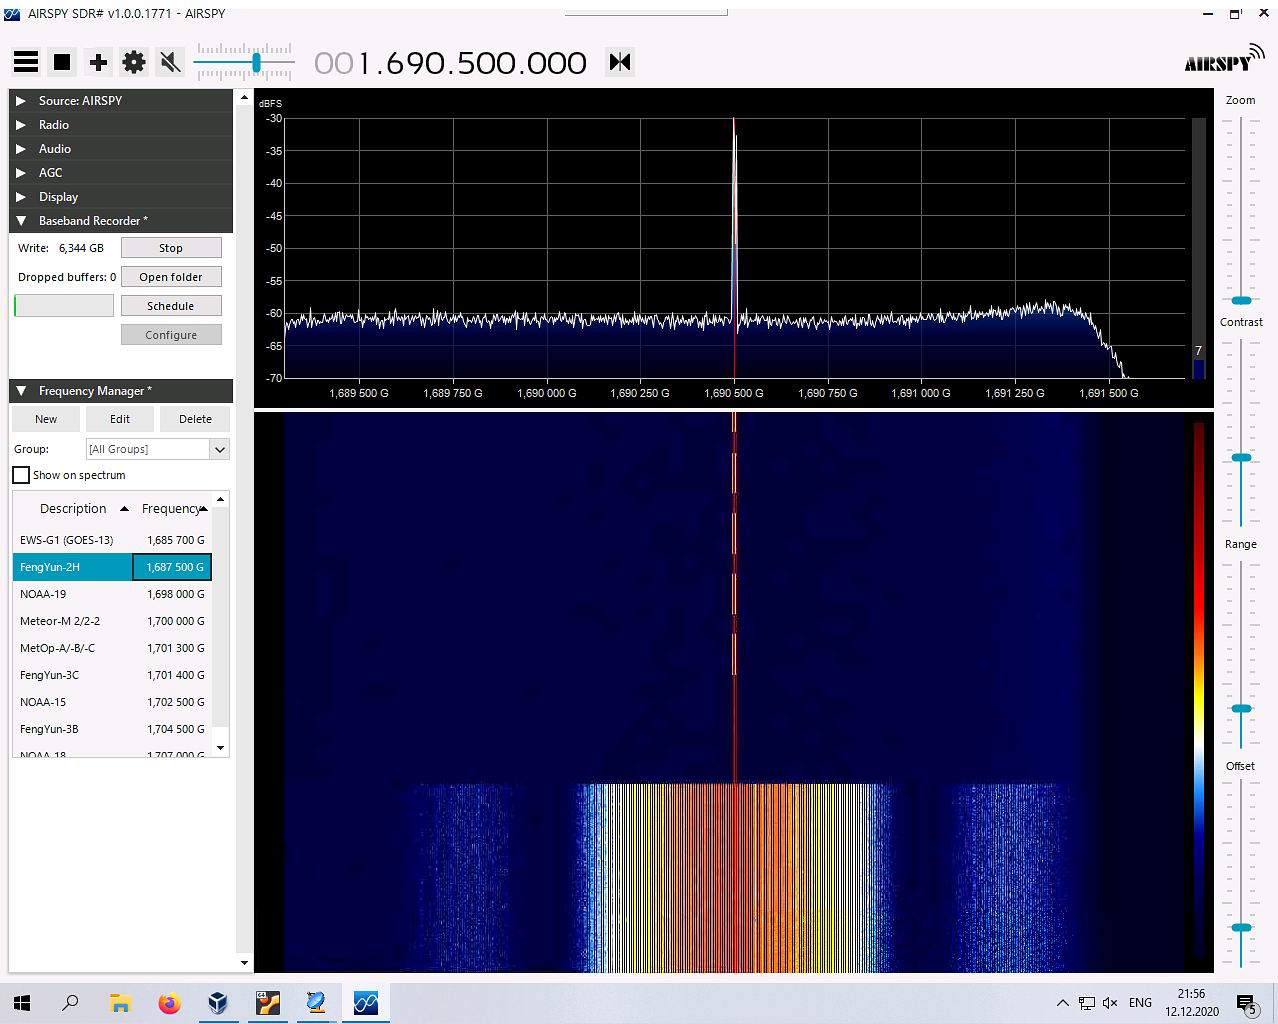Stop the radio with the square button
Viewport: 1278px width, 1024px height.
(62, 62)
